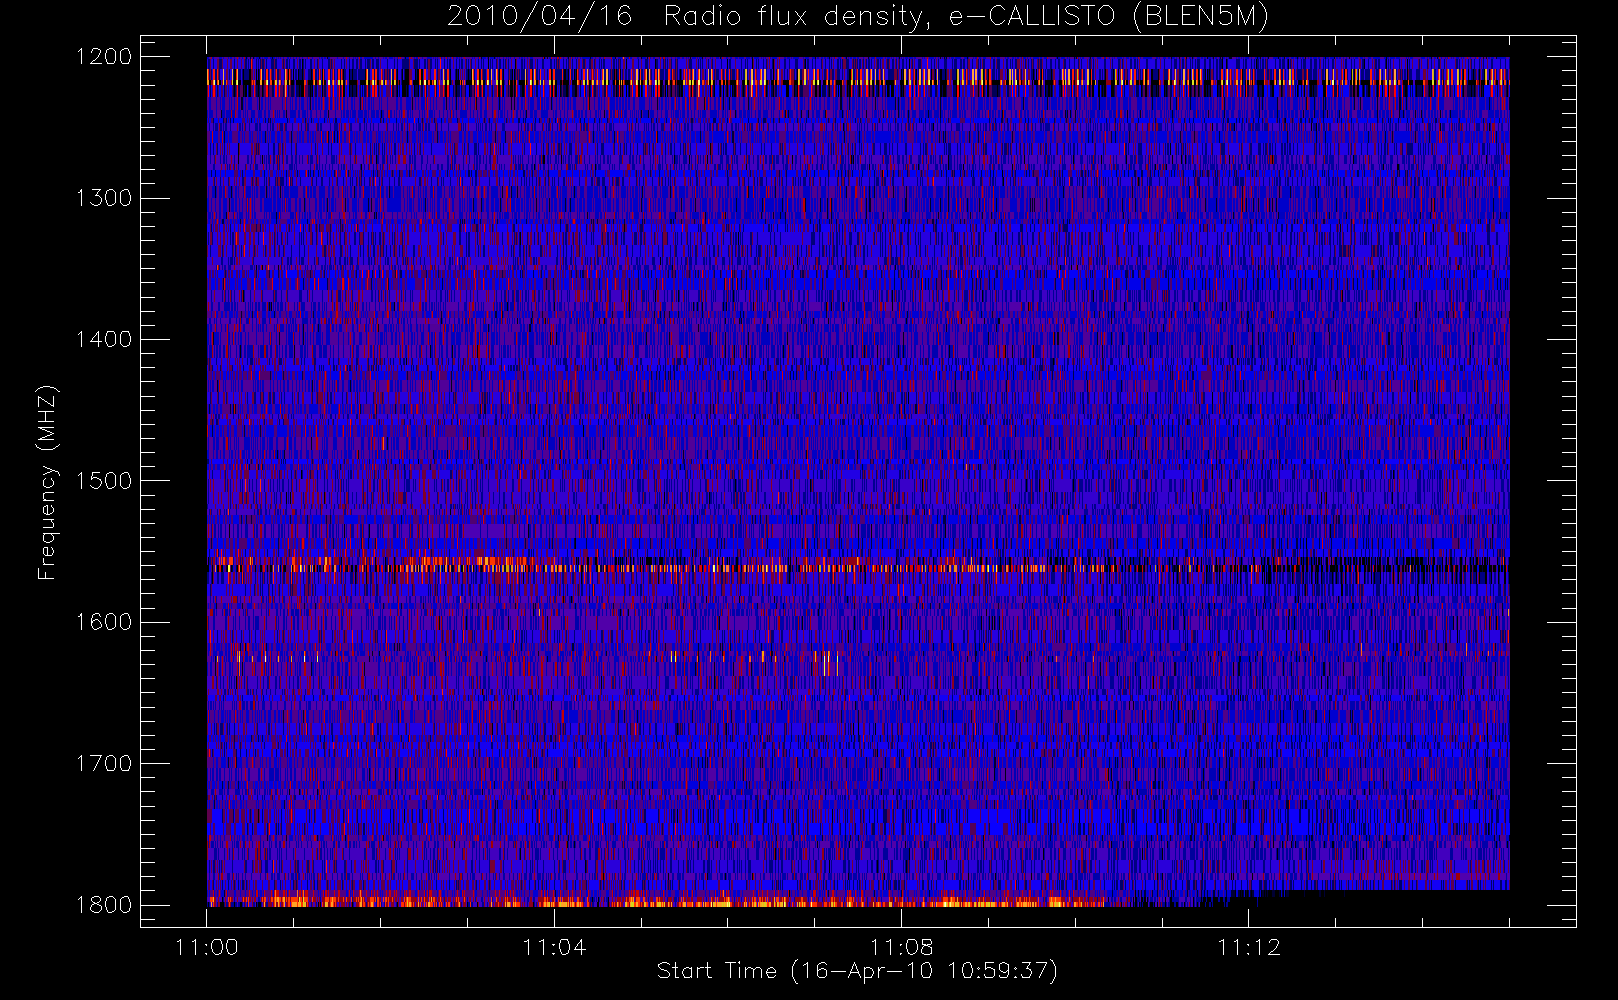
Task: Click the "Start Time (16-Apr-10 10:59:37)" label
Action: point(857,971)
